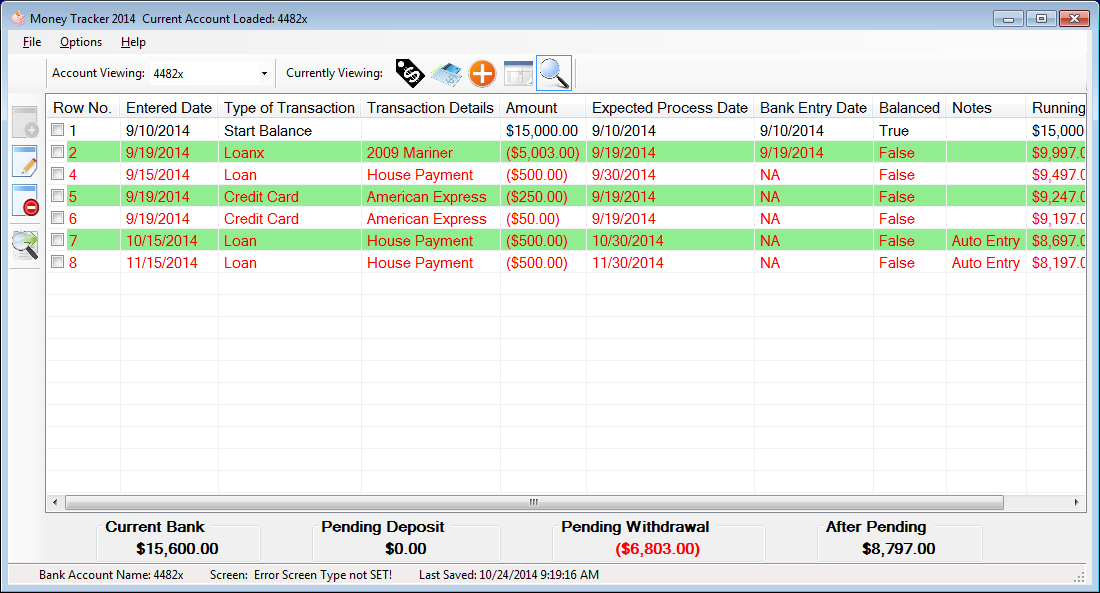Click the piggy bank app icon in title bar
The width and height of the screenshot is (1100, 593).
pyautogui.click(x=18, y=18)
